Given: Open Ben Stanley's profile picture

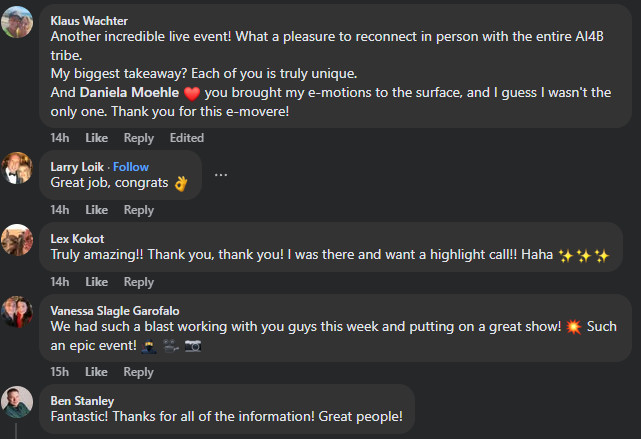Looking at the screenshot, I should click(17, 402).
